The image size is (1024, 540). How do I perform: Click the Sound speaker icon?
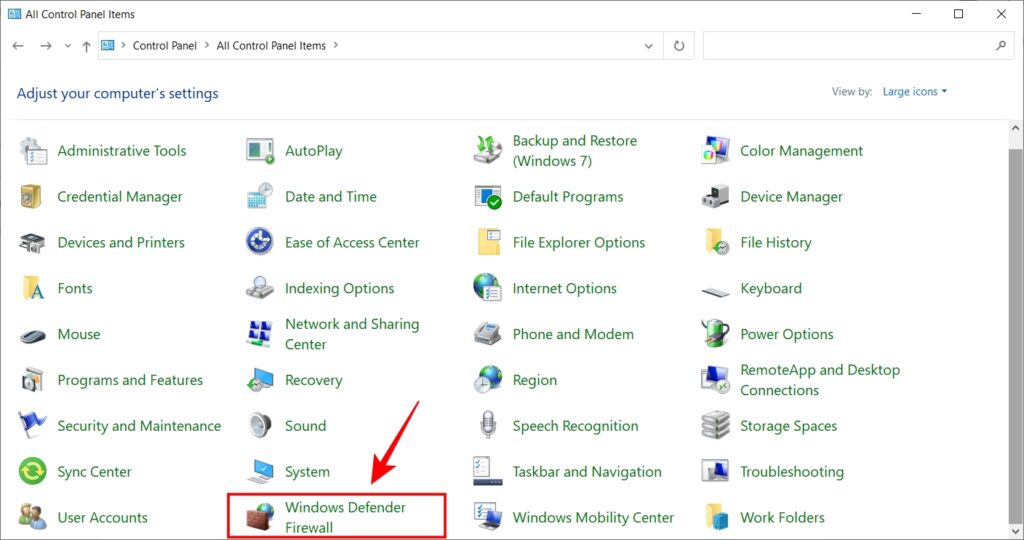click(260, 426)
